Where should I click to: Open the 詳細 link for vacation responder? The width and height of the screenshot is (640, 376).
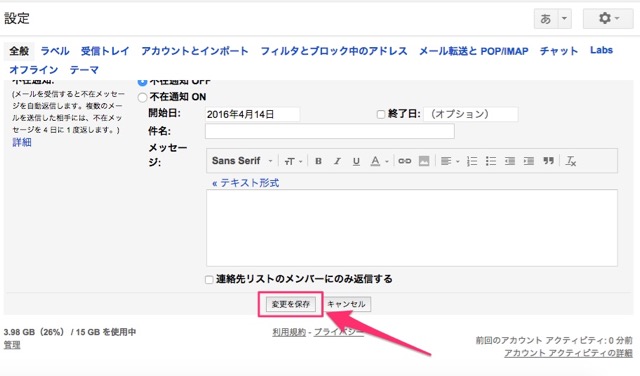click(x=22, y=142)
